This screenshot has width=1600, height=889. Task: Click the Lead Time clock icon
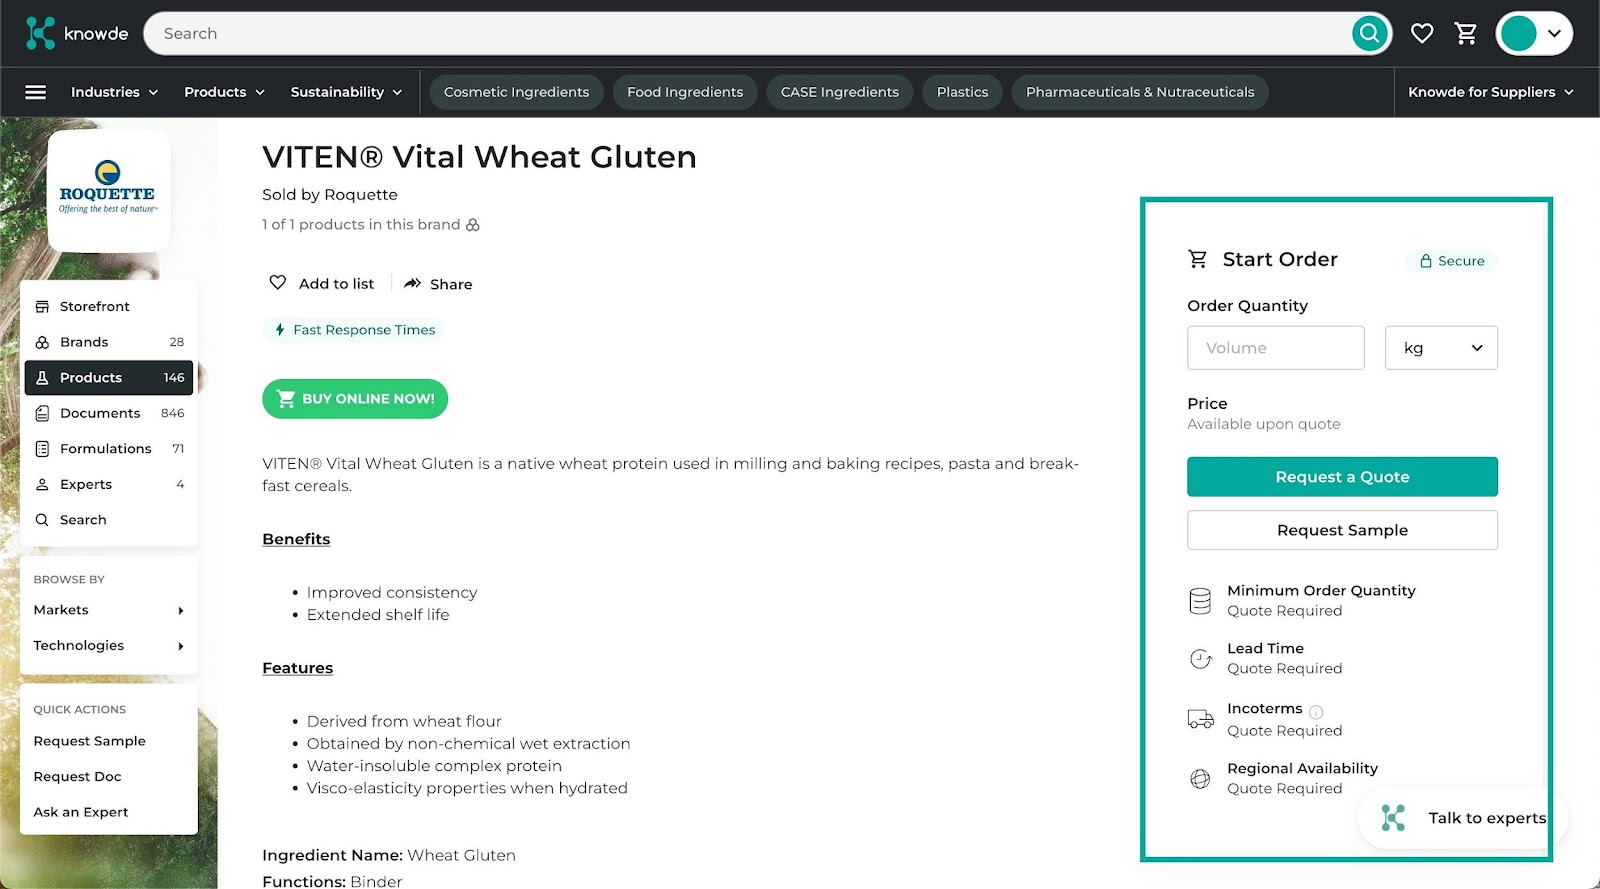(x=1200, y=659)
